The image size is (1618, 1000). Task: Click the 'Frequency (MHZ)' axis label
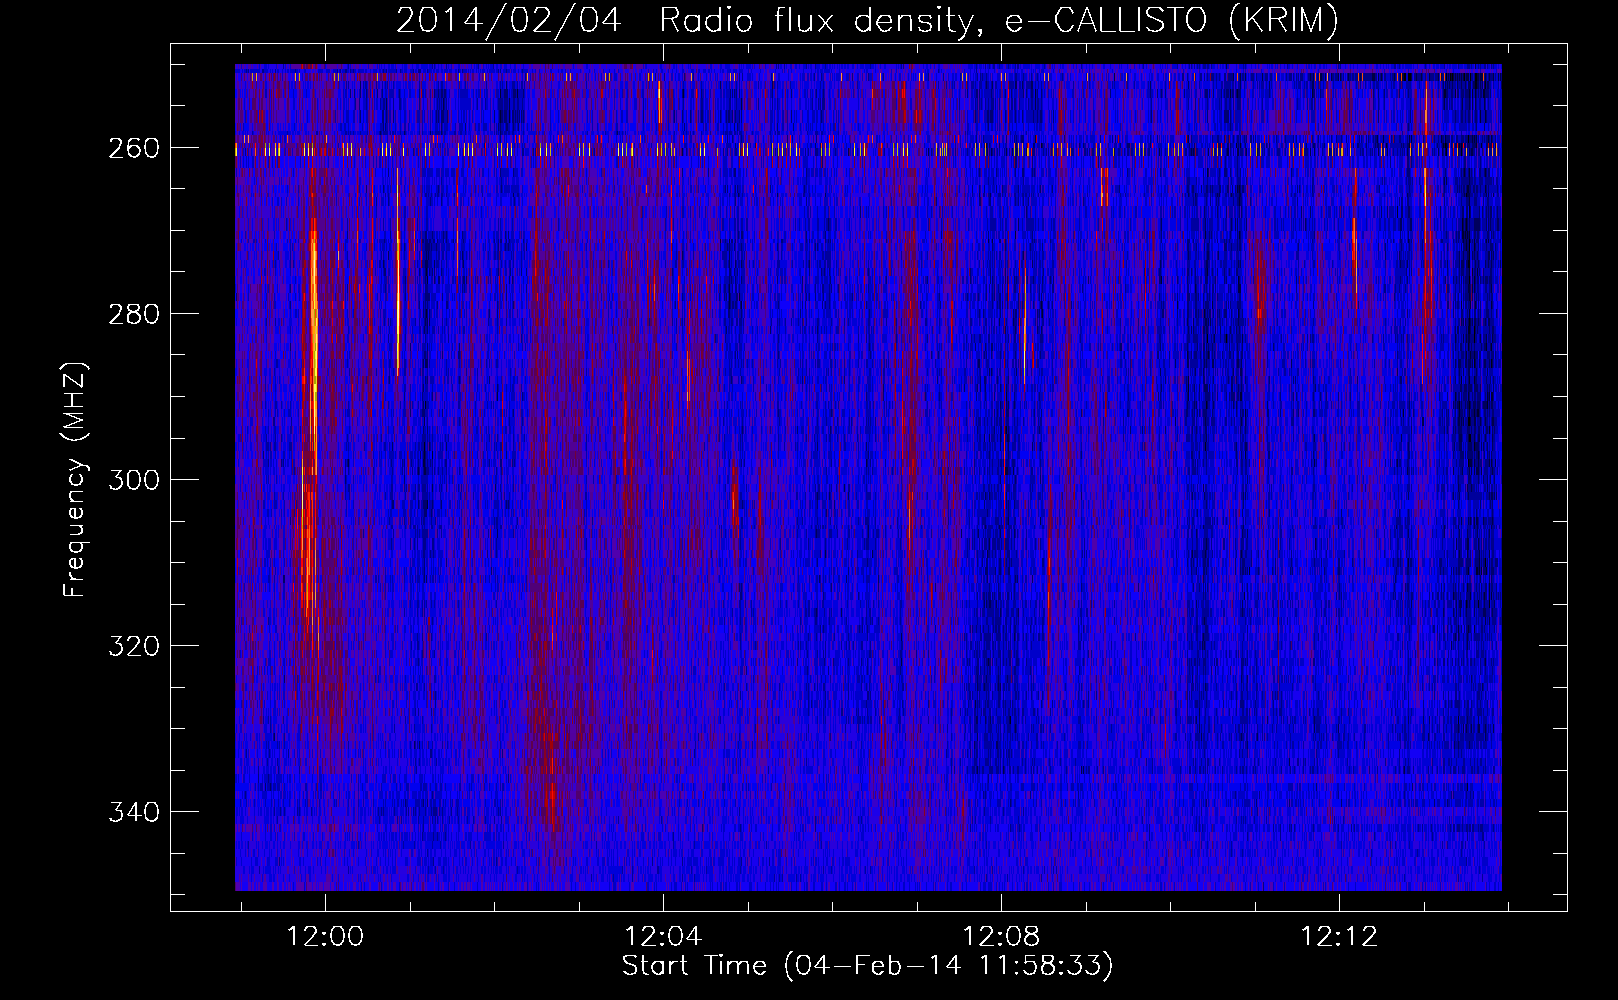tap(75, 480)
